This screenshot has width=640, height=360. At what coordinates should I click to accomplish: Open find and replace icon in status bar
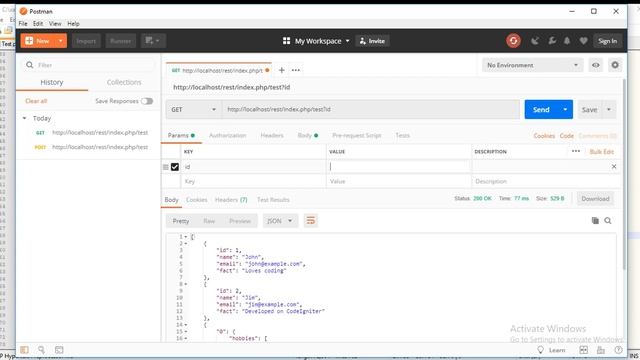(x=42, y=350)
